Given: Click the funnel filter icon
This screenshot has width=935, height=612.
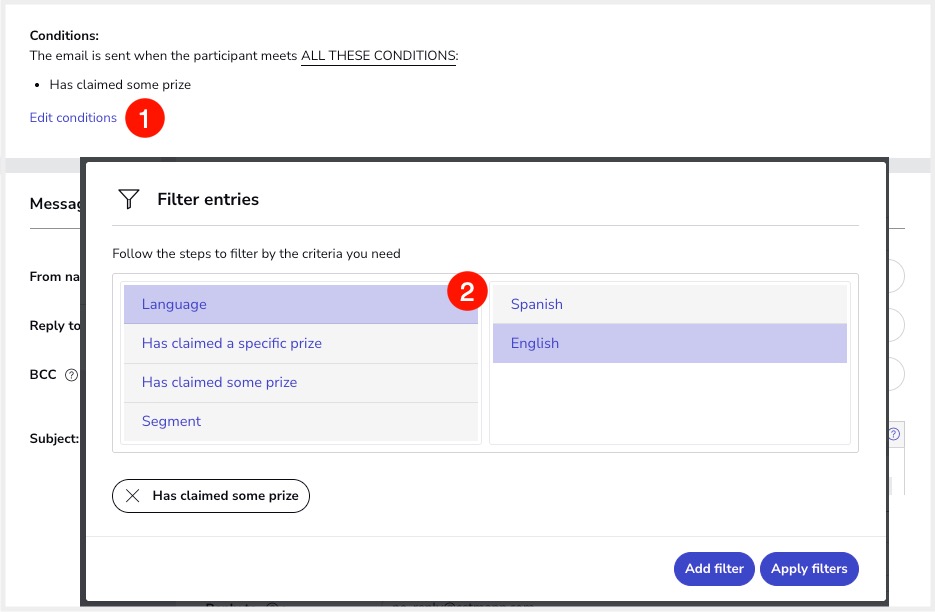Looking at the screenshot, I should coord(128,199).
